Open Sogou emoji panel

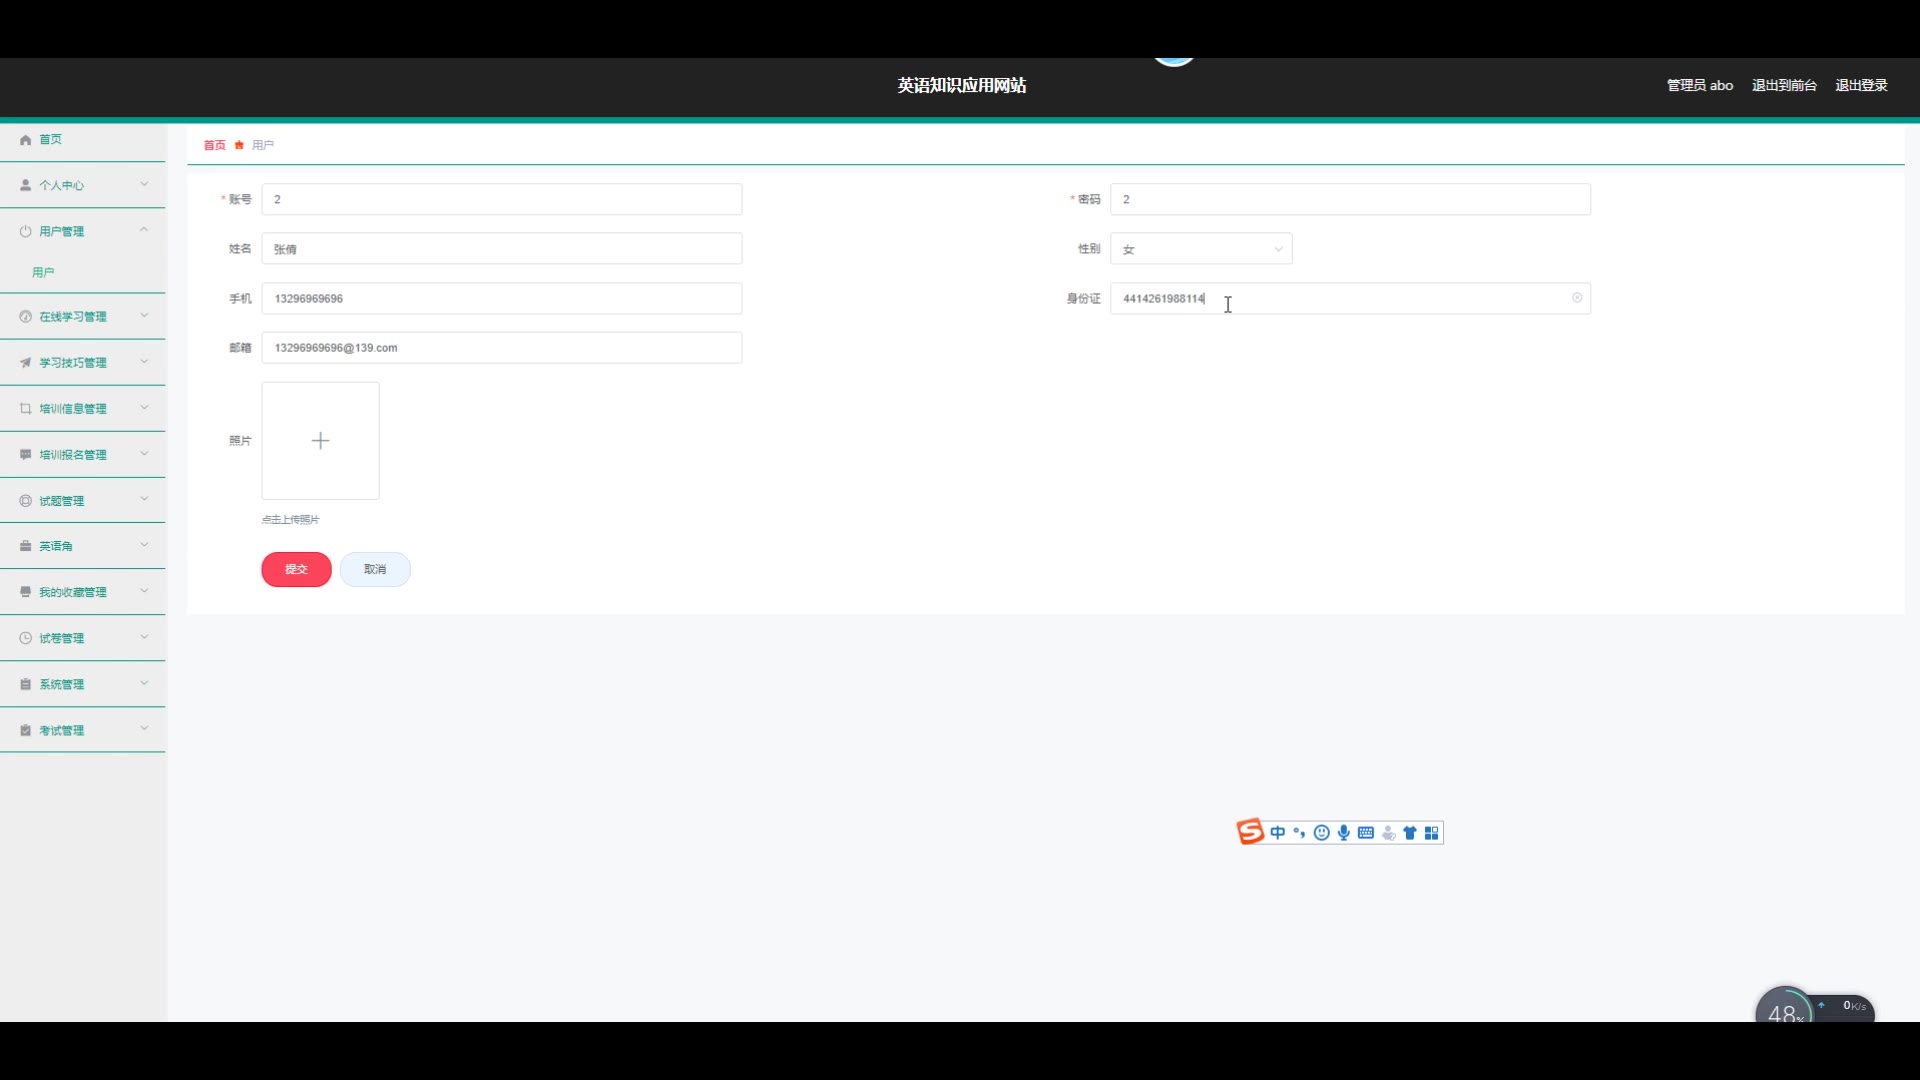(x=1321, y=833)
